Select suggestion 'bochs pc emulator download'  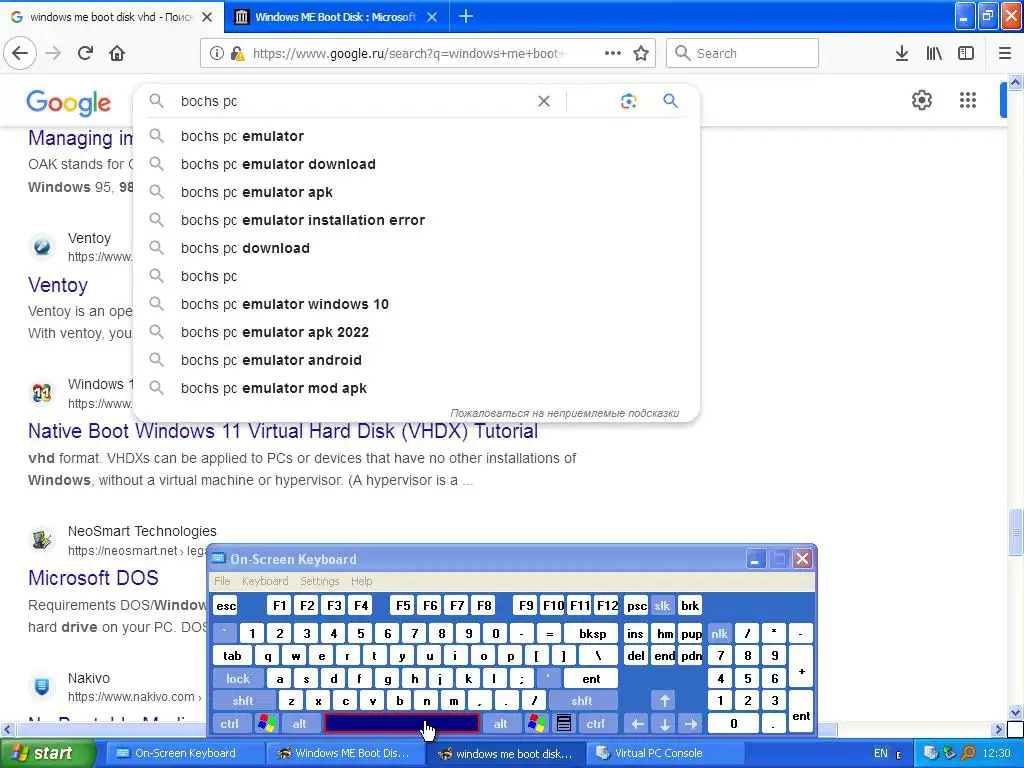tap(416, 164)
